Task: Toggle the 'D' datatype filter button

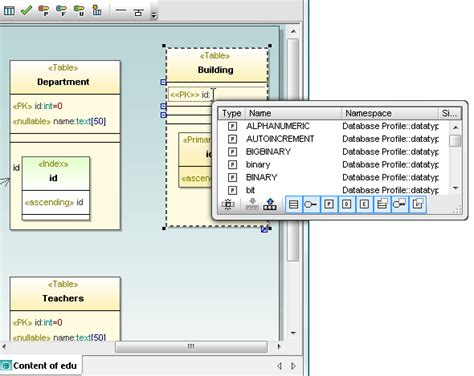Action: point(347,204)
